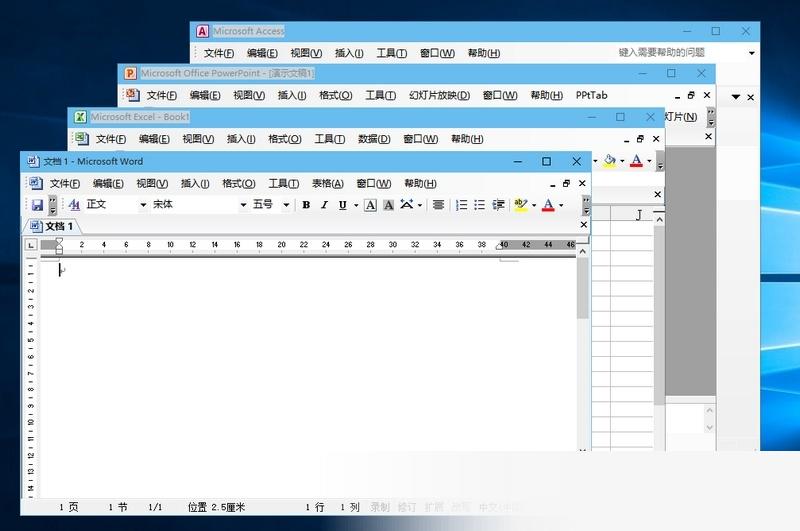The height and width of the screenshot is (531, 800).
Task: Open toolbar options next to Word's Save icon
Action: coord(53,205)
